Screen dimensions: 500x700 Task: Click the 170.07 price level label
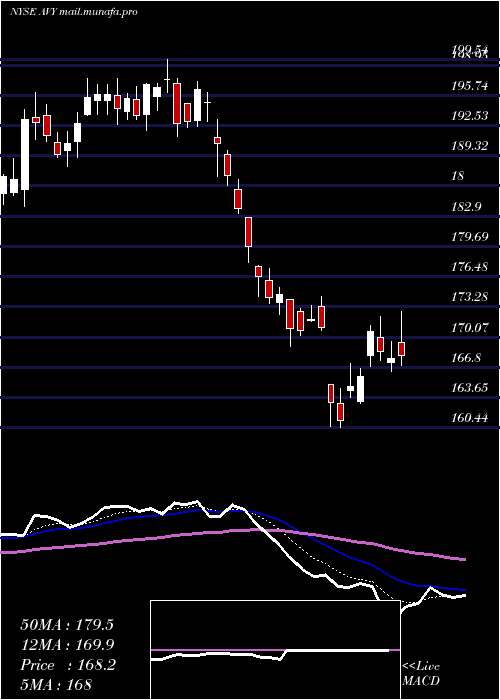469,328
